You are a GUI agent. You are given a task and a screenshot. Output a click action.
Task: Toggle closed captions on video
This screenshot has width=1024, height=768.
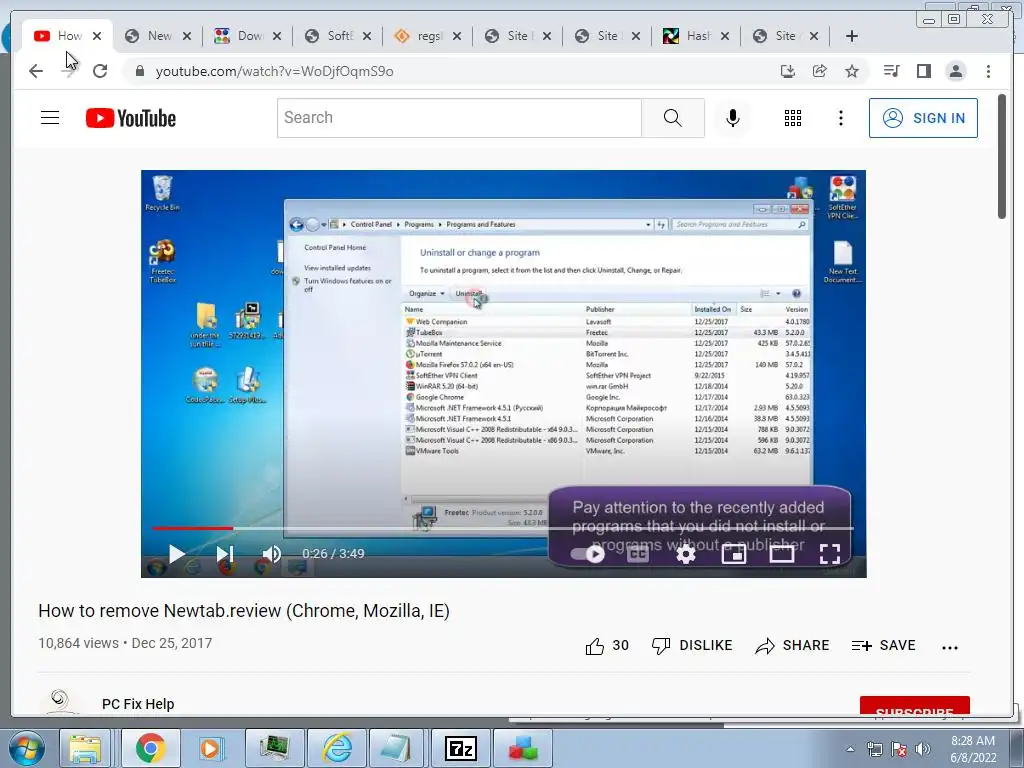tap(637, 554)
